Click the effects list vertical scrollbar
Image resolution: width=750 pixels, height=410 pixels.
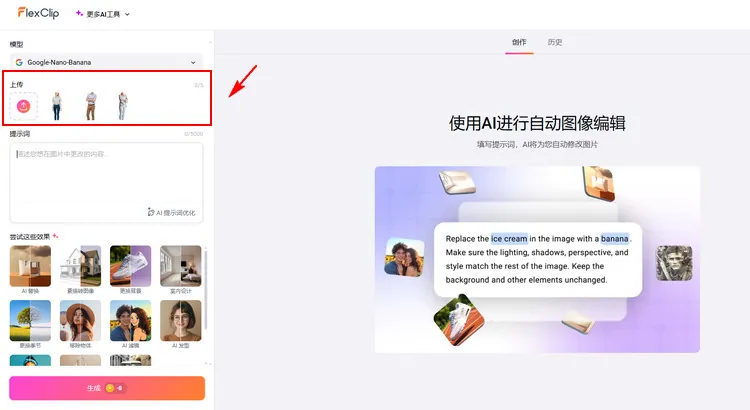[207, 290]
